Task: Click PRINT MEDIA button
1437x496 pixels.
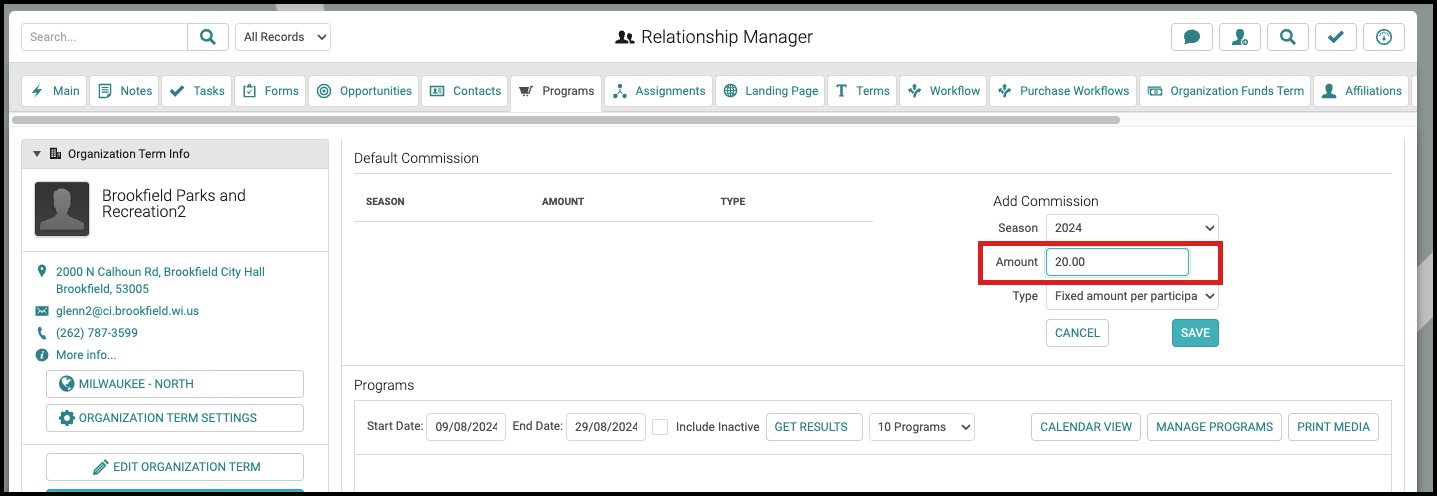Action: click(x=1333, y=427)
